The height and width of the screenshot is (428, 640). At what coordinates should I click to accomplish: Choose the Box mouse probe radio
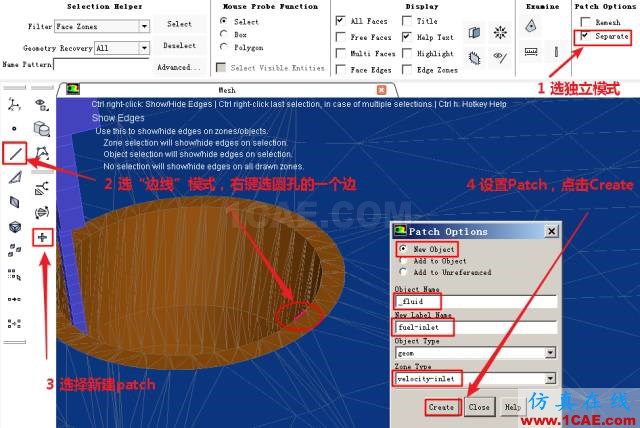[x=223, y=34]
